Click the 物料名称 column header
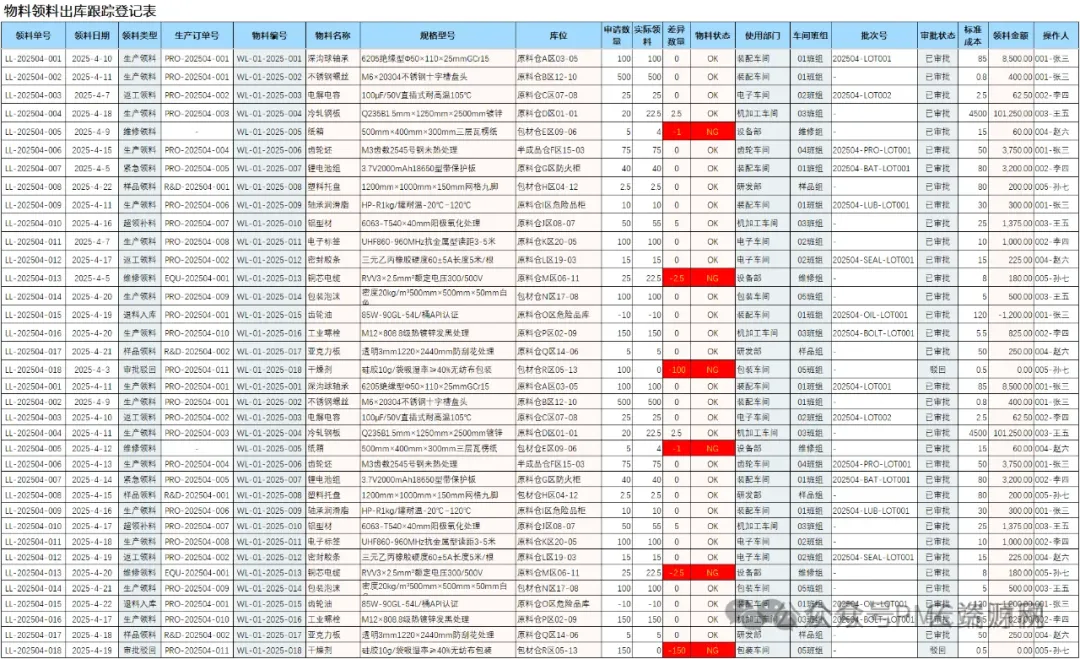This screenshot has width=1080, height=659. tap(333, 35)
